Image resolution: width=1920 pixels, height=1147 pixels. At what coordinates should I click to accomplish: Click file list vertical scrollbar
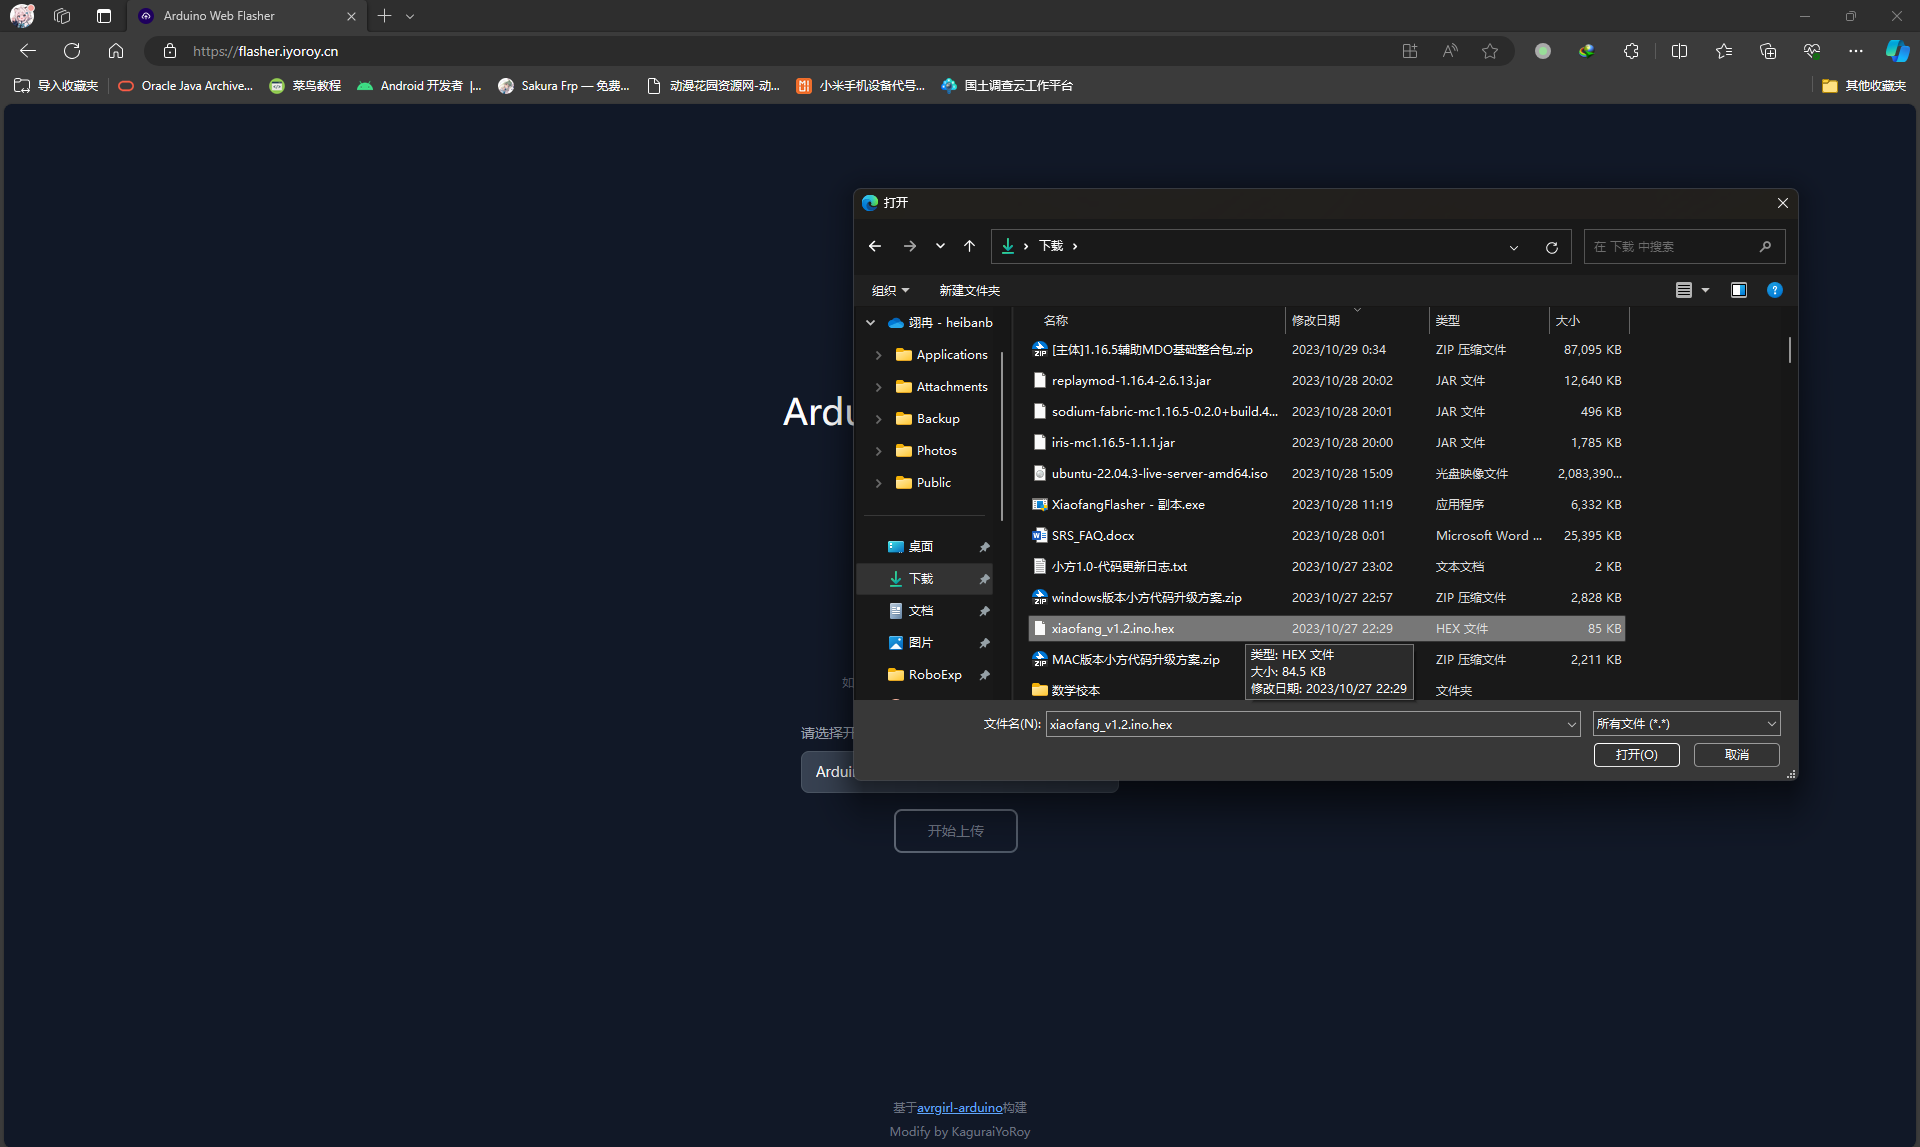pos(1789,350)
